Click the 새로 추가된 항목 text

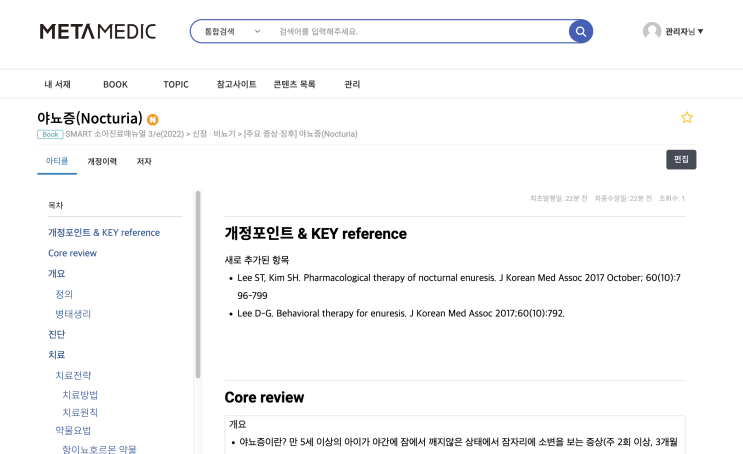(257, 260)
